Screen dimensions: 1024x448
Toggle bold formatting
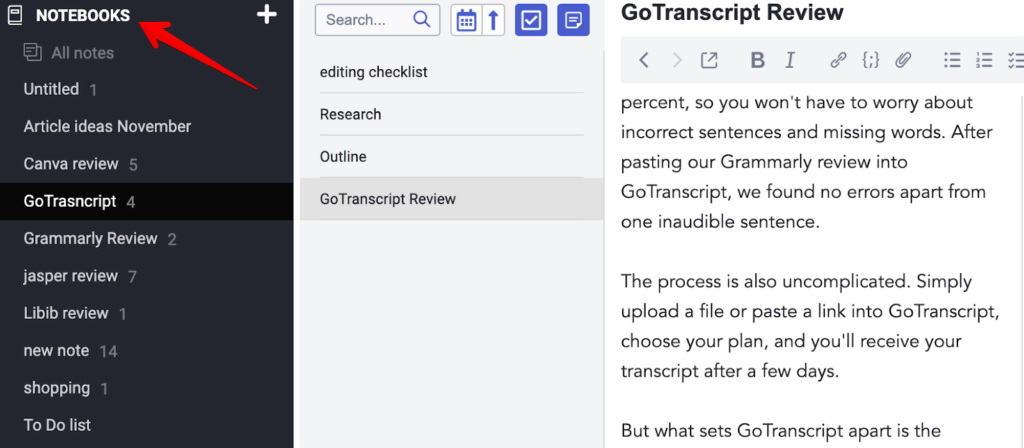click(x=758, y=61)
